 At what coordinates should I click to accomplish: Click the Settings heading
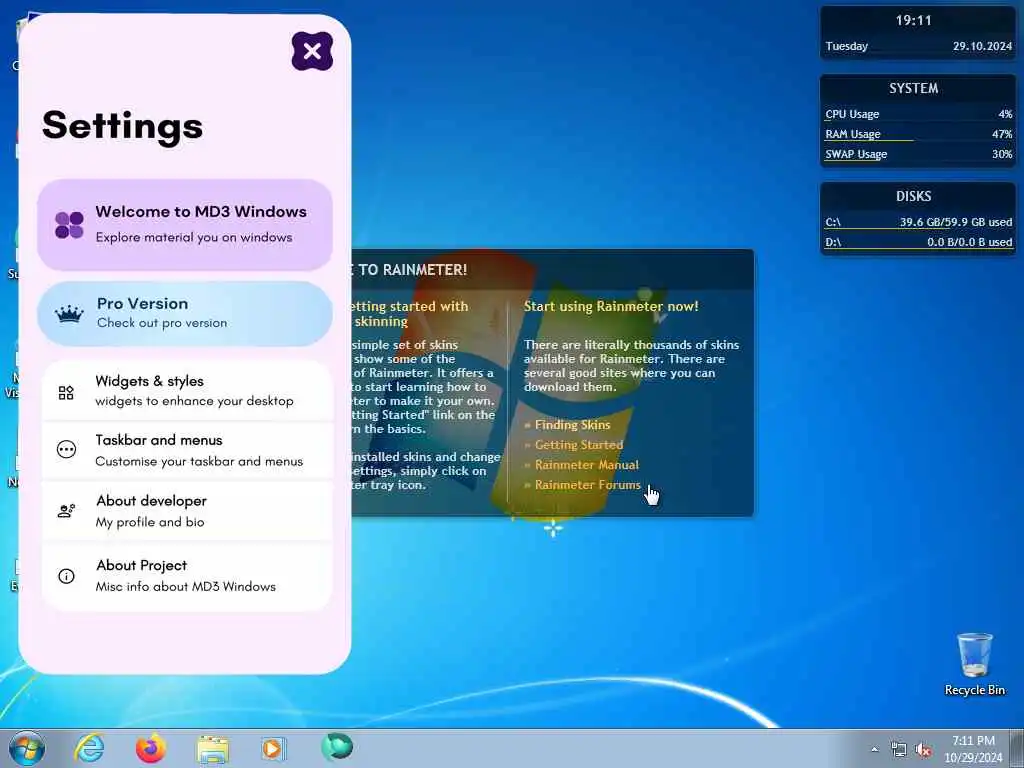coord(122,126)
